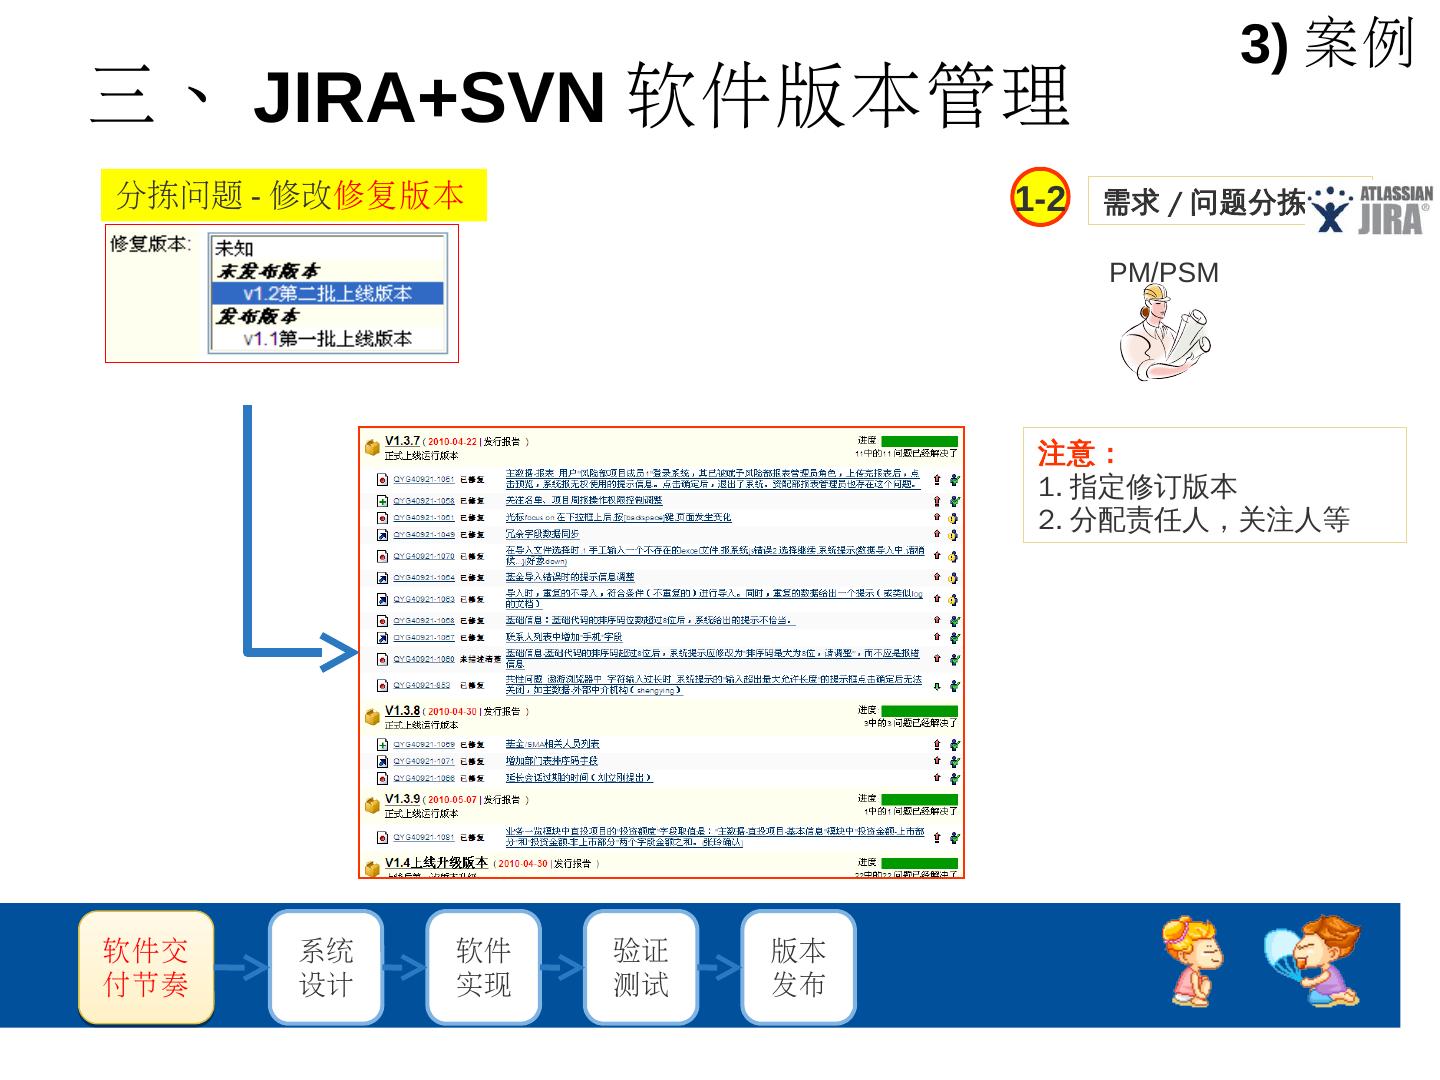Click issue type icon for 关注名单、项目周报 row
The width and height of the screenshot is (1440, 1080).
pos(382,501)
